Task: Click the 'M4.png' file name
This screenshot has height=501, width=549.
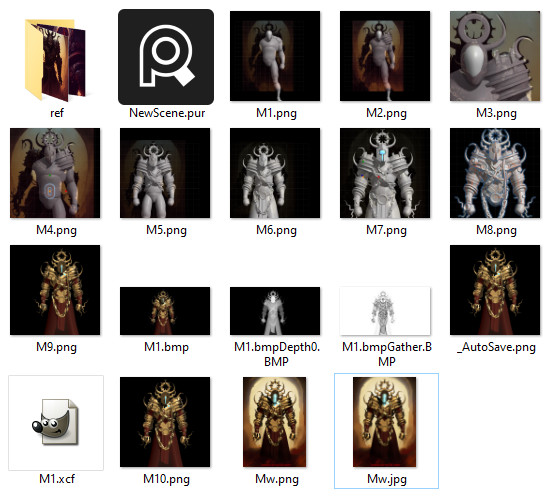Action: pos(56,230)
